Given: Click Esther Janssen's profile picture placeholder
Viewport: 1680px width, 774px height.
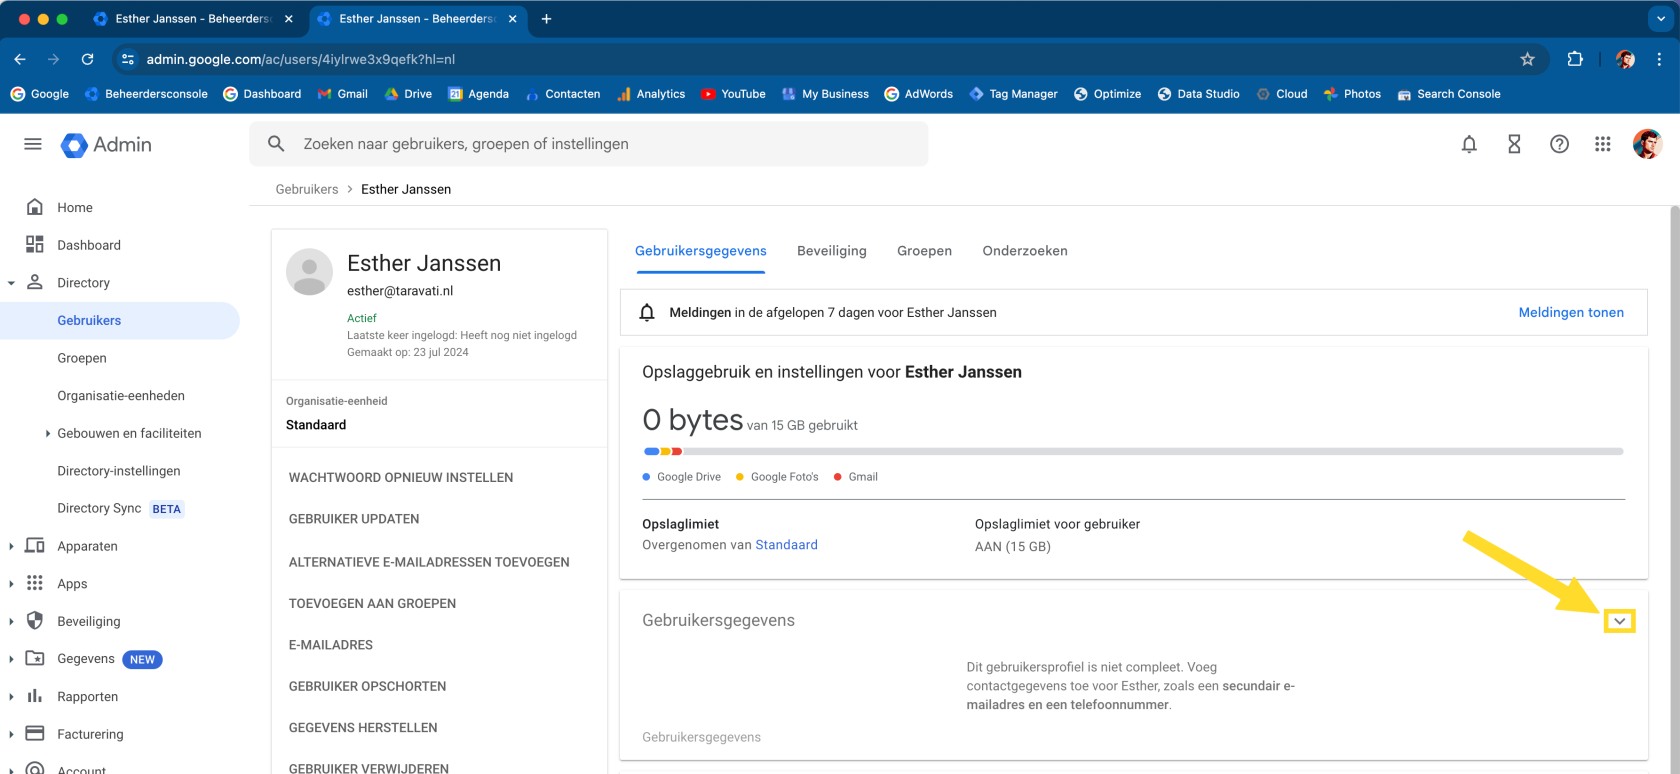Looking at the screenshot, I should coord(309,271).
